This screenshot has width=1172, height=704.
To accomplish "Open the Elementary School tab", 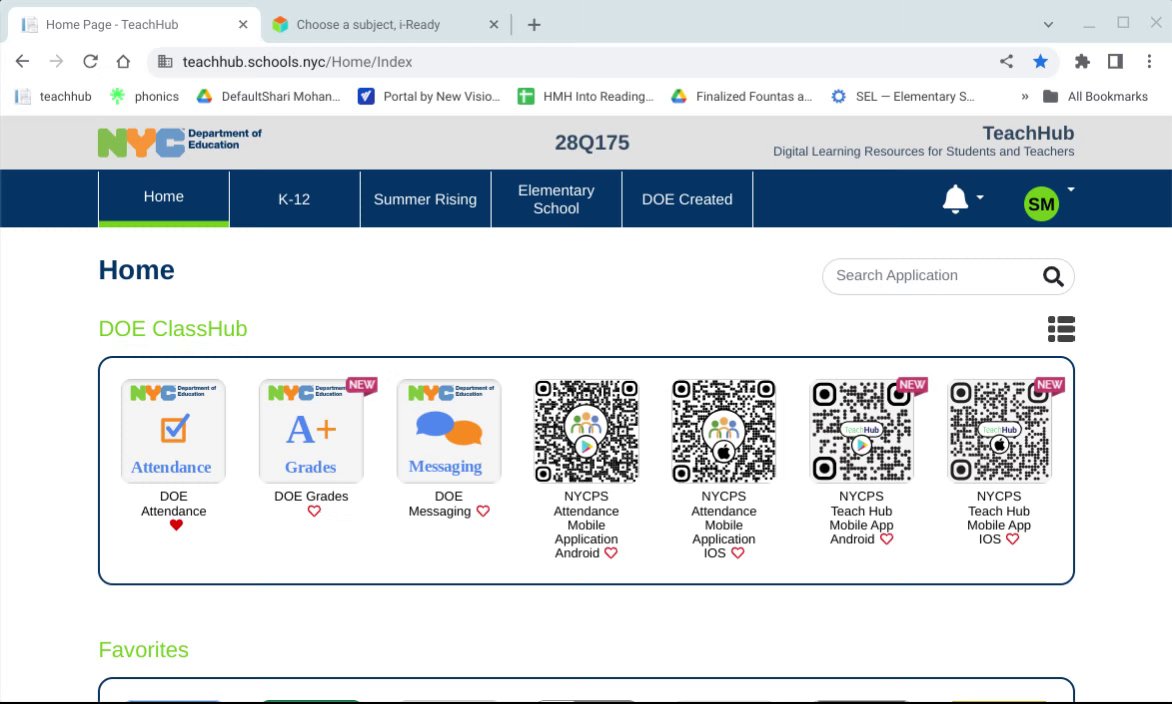I will pos(556,199).
